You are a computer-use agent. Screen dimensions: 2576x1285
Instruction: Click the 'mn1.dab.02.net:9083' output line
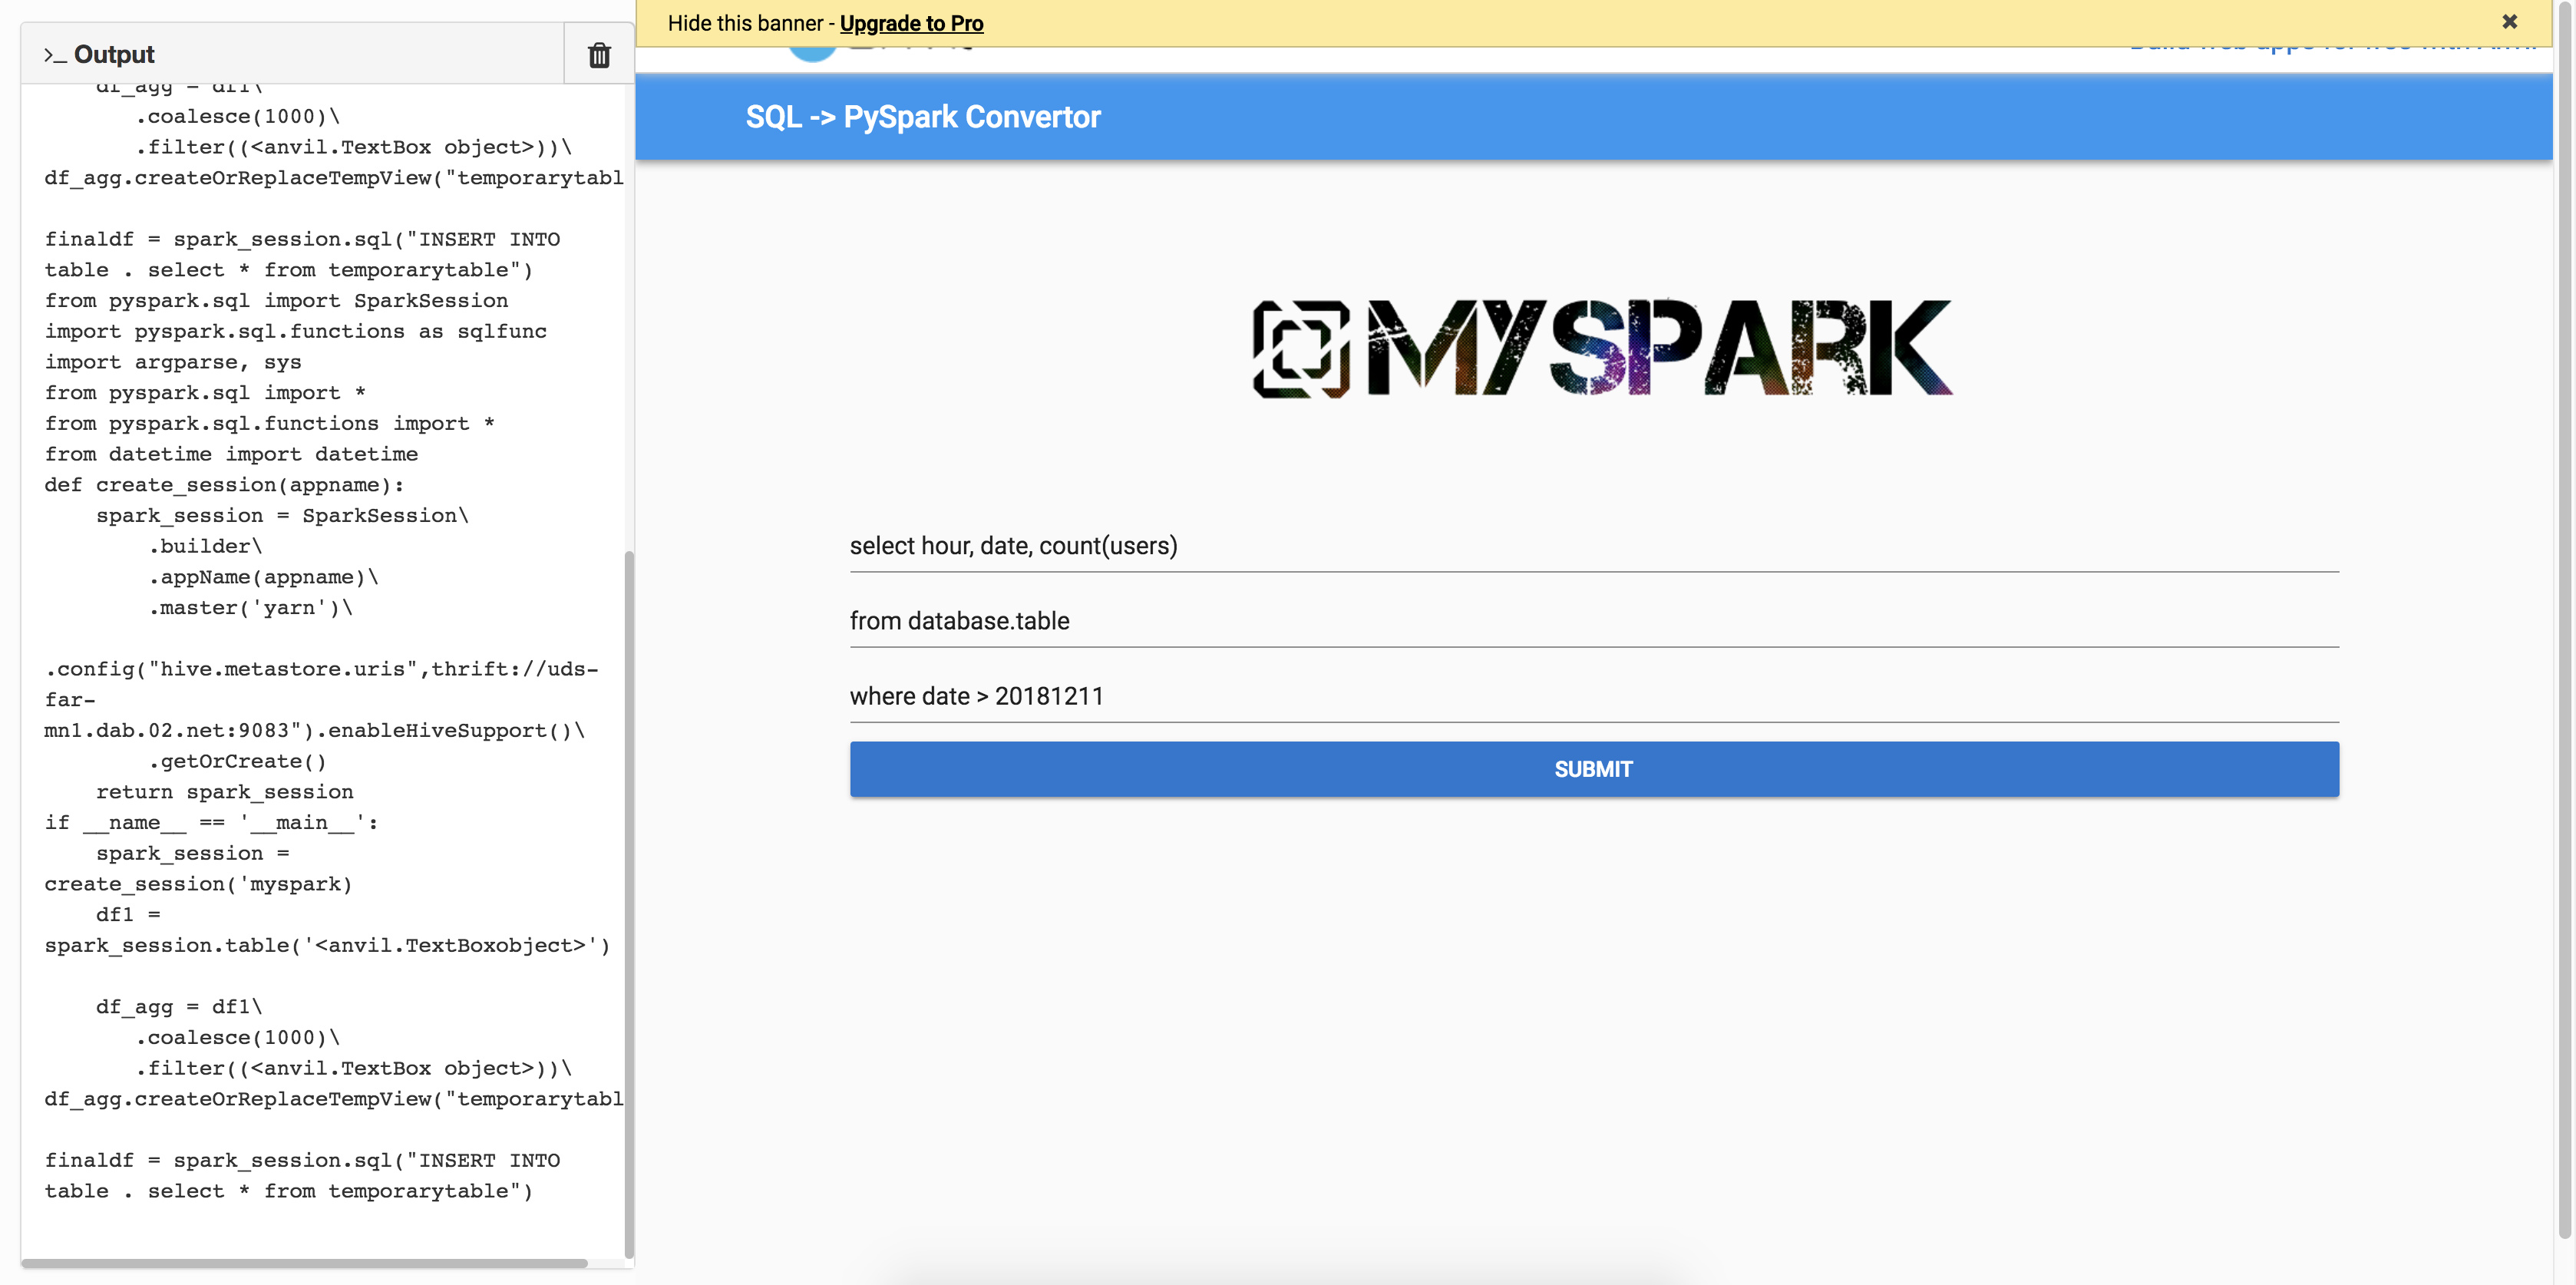click(315, 731)
